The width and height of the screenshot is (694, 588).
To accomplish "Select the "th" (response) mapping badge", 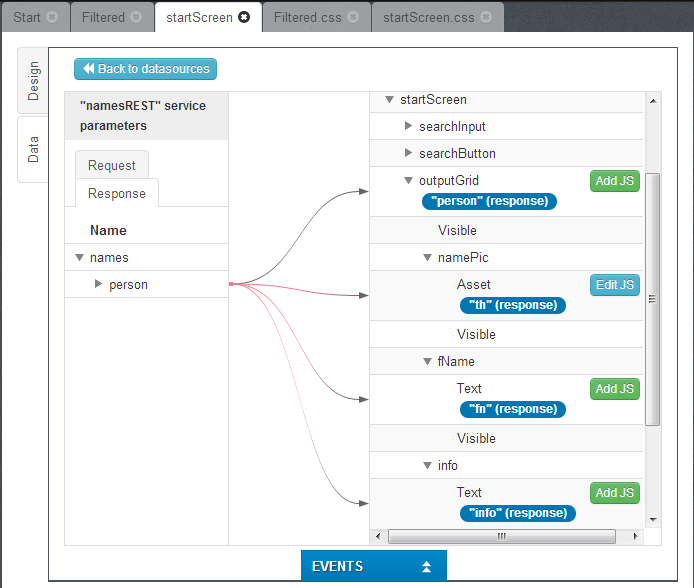I will pos(512,305).
